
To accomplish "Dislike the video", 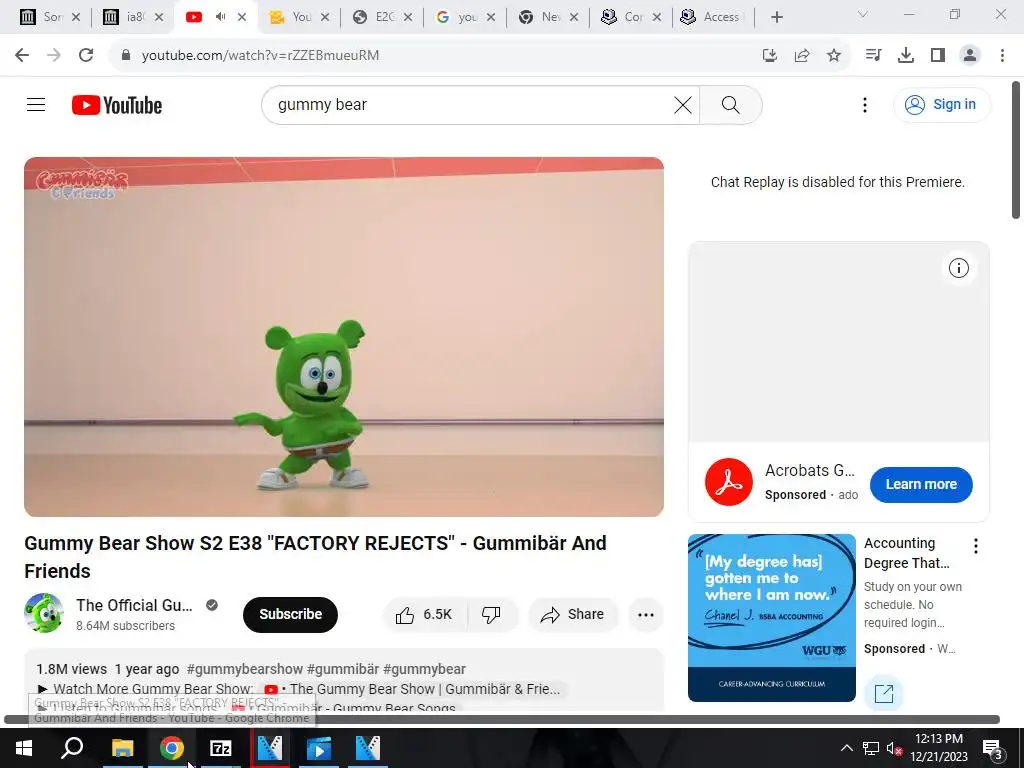I will [x=492, y=615].
